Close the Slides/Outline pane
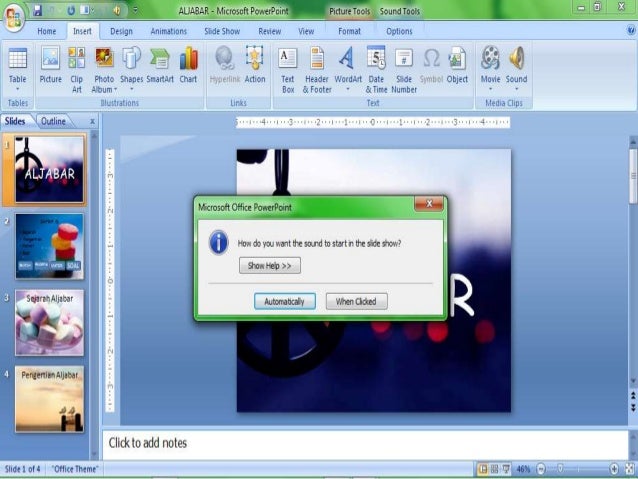The width and height of the screenshot is (638, 479). (92, 121)
